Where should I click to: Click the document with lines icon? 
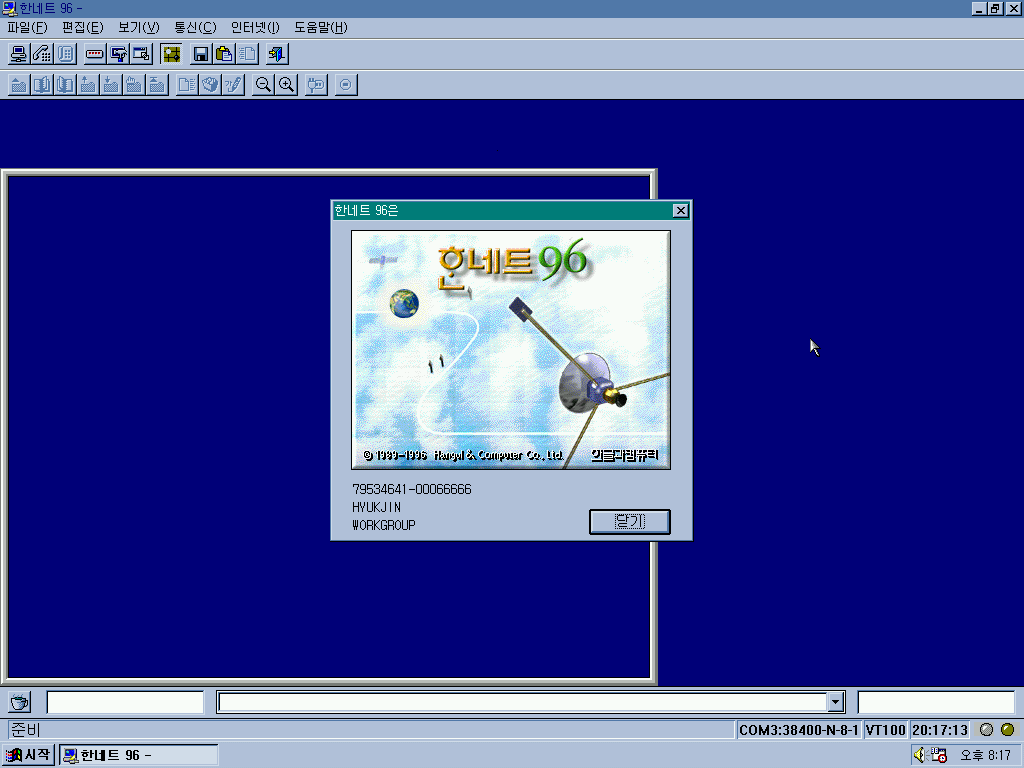[187, 85]
